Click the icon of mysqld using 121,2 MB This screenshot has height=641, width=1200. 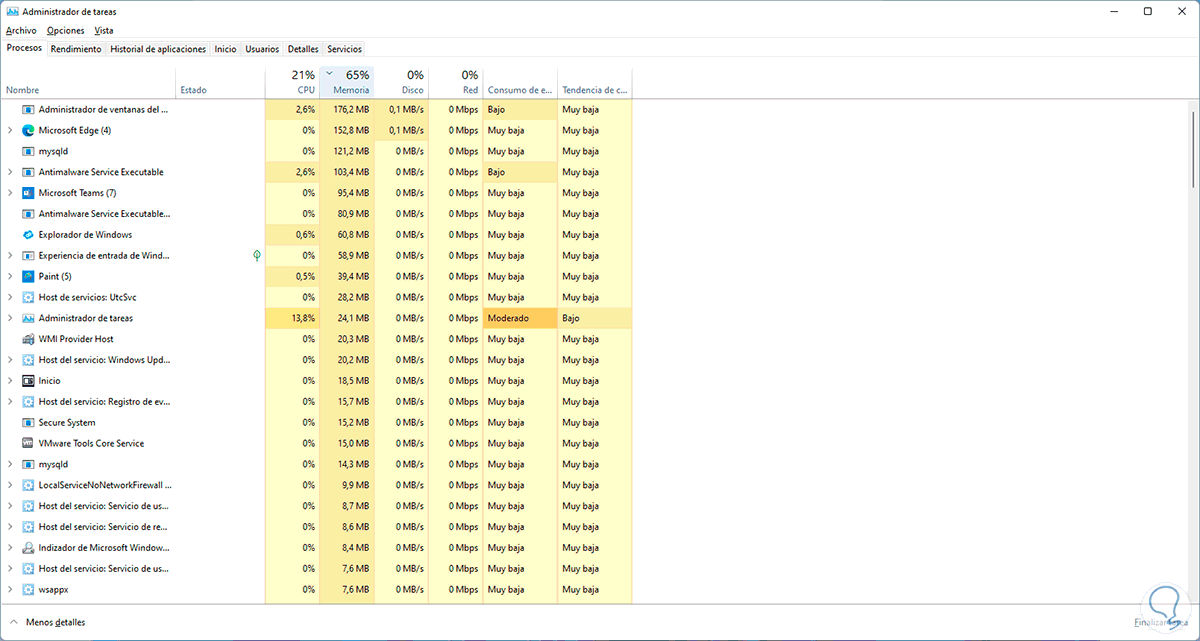click(x=28, y=151)
